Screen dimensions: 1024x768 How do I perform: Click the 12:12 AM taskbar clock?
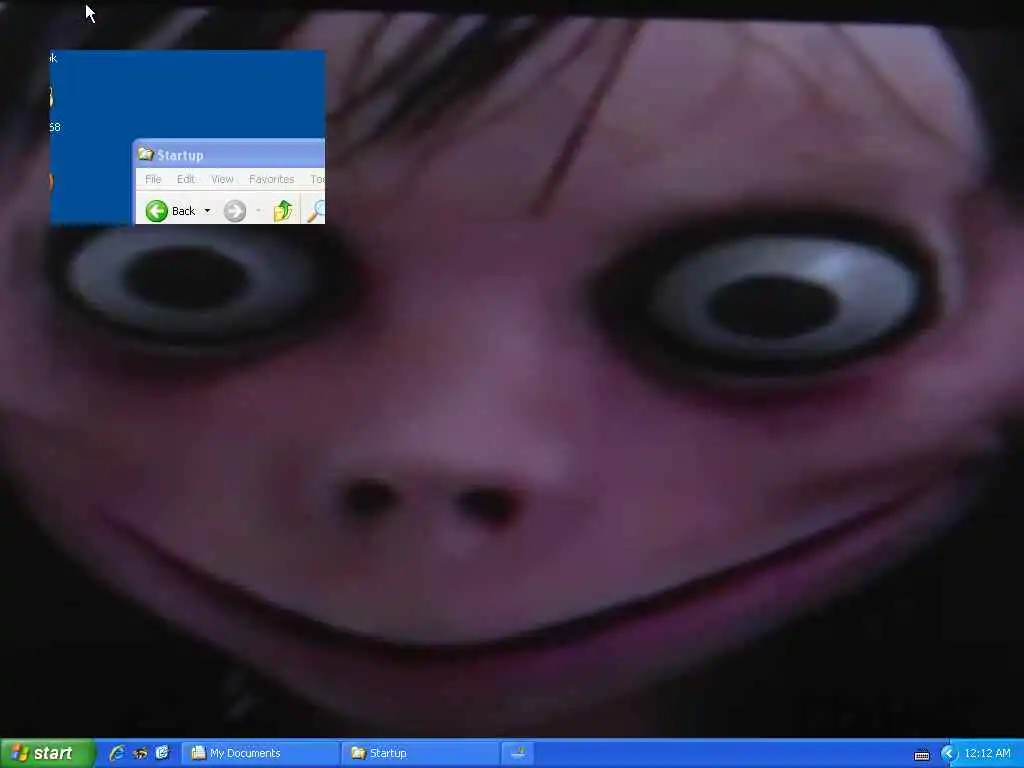[987, 754]
